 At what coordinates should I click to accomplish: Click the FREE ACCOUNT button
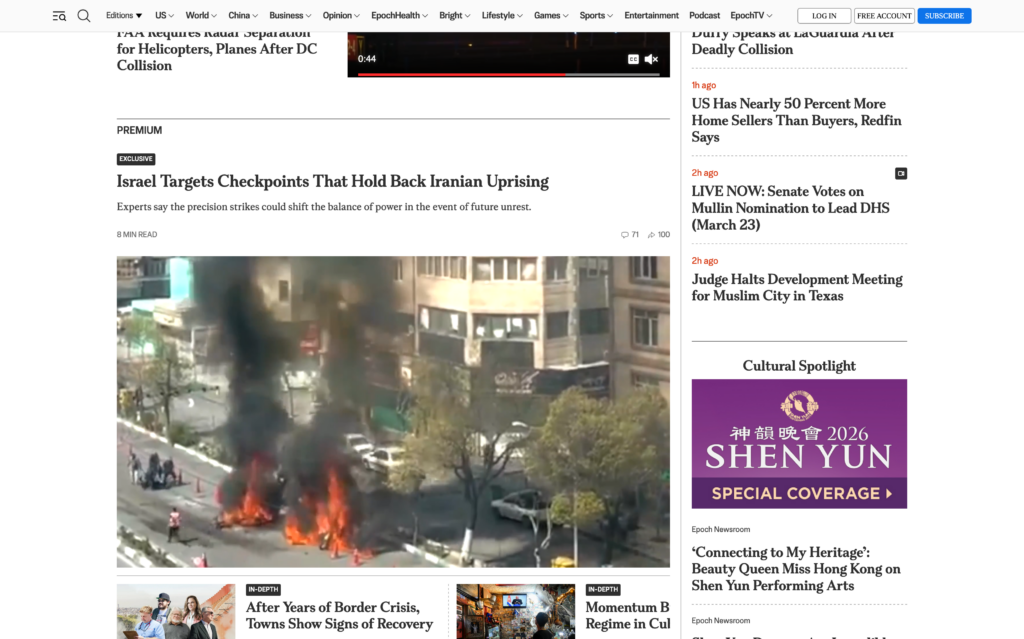coord(884,16)
